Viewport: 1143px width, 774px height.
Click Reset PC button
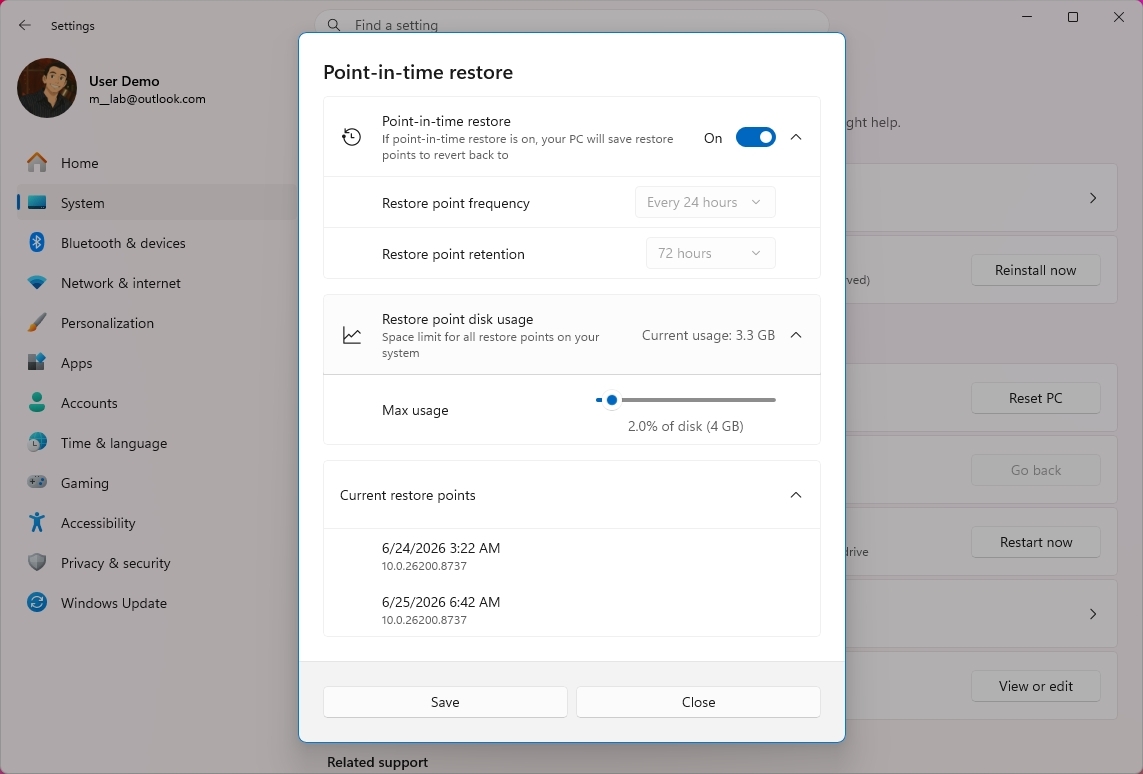1035,398
